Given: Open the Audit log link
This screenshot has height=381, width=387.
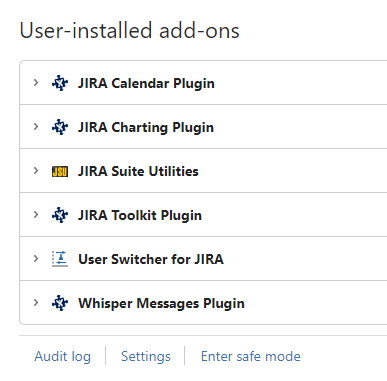Looking at the screenshot, I should (x=62, y=356).
